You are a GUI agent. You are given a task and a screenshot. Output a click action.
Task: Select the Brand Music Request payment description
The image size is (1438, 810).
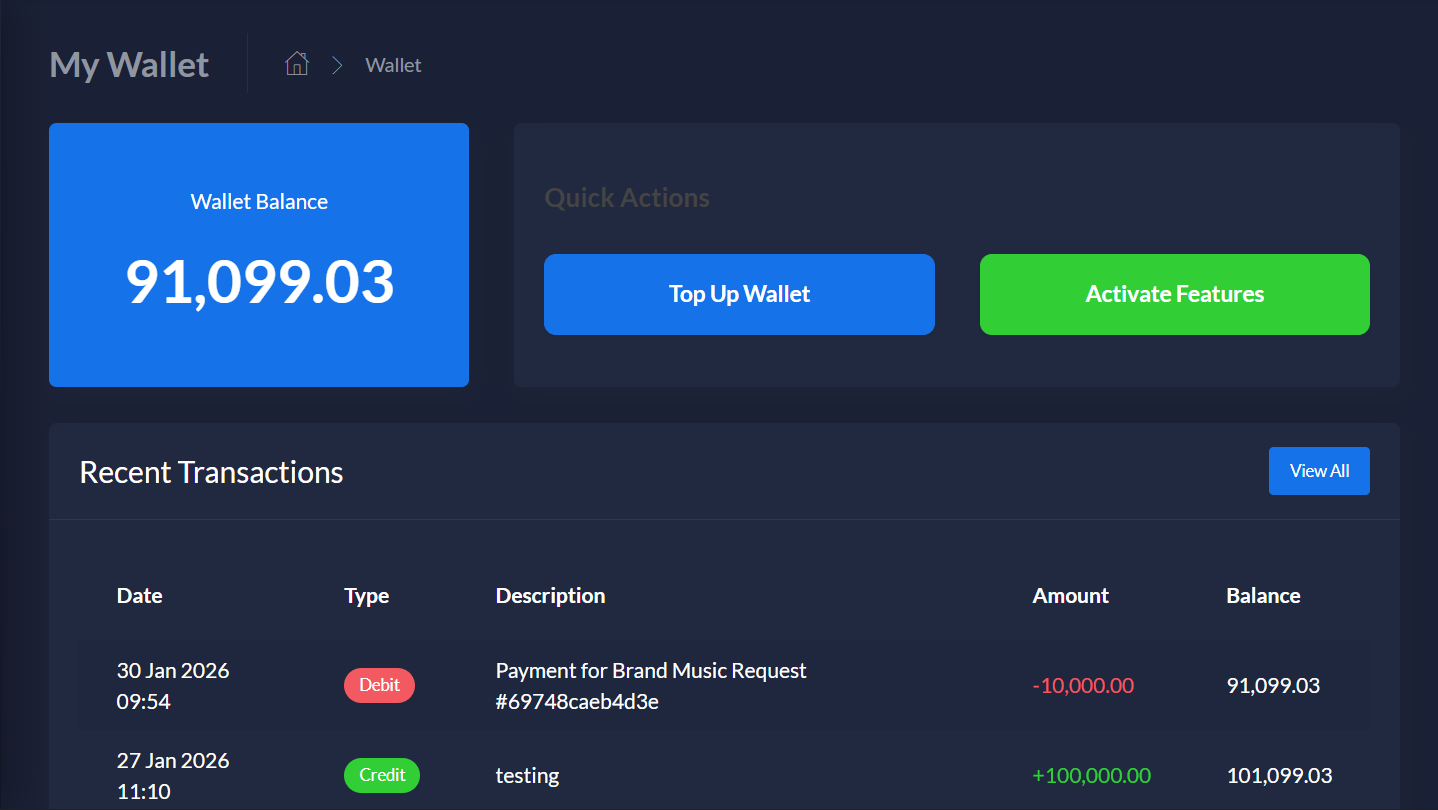(650, 686)
